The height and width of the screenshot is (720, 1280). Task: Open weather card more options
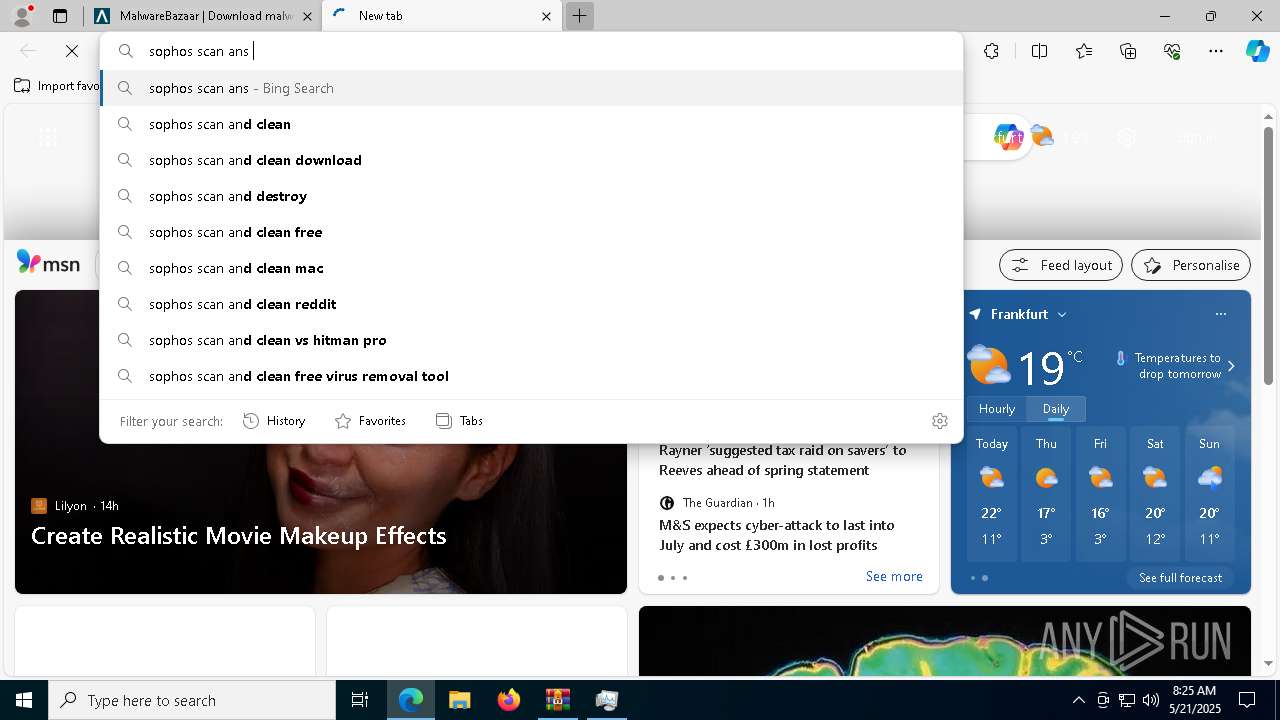pos(1220,314)
